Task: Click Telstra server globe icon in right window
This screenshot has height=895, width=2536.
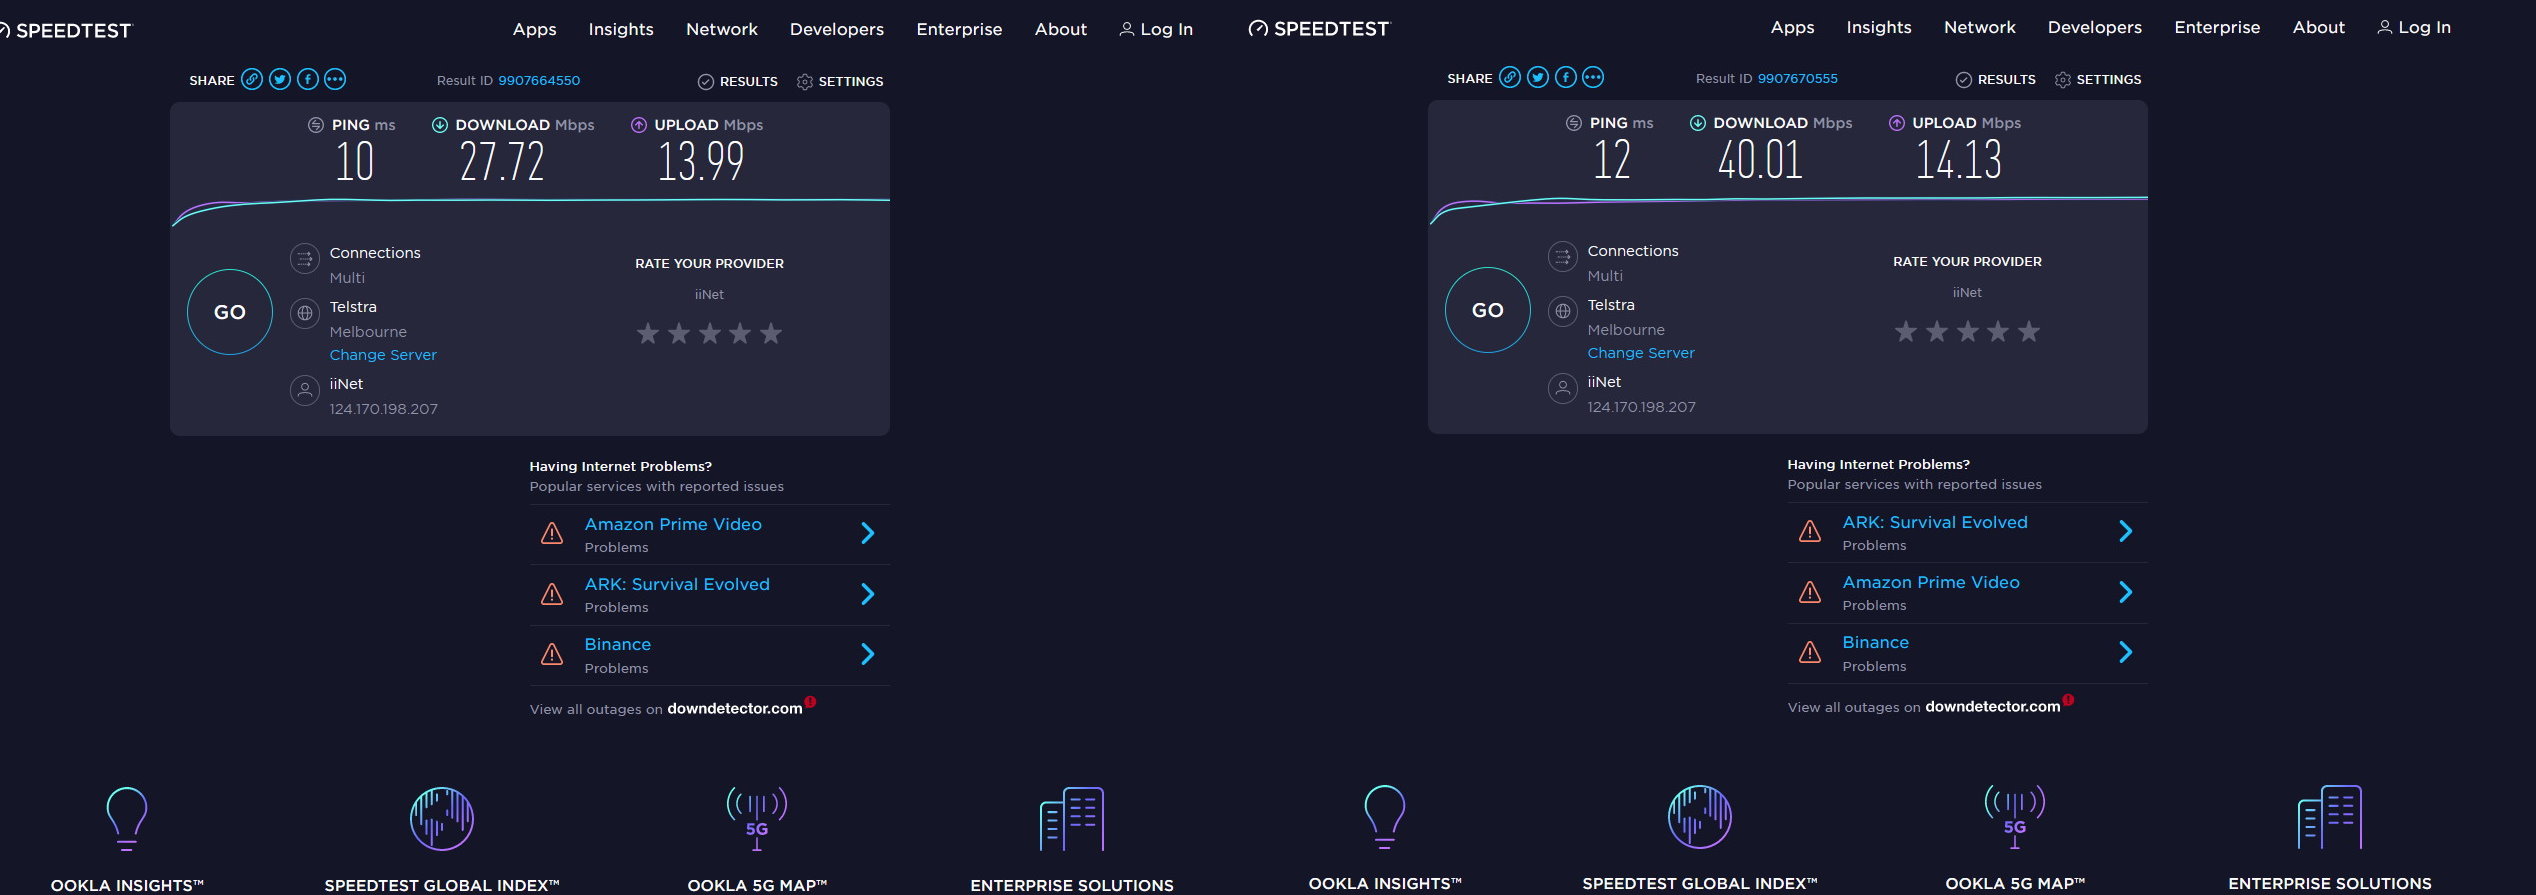Action: pyautogui.click(x=1563, y=311)
